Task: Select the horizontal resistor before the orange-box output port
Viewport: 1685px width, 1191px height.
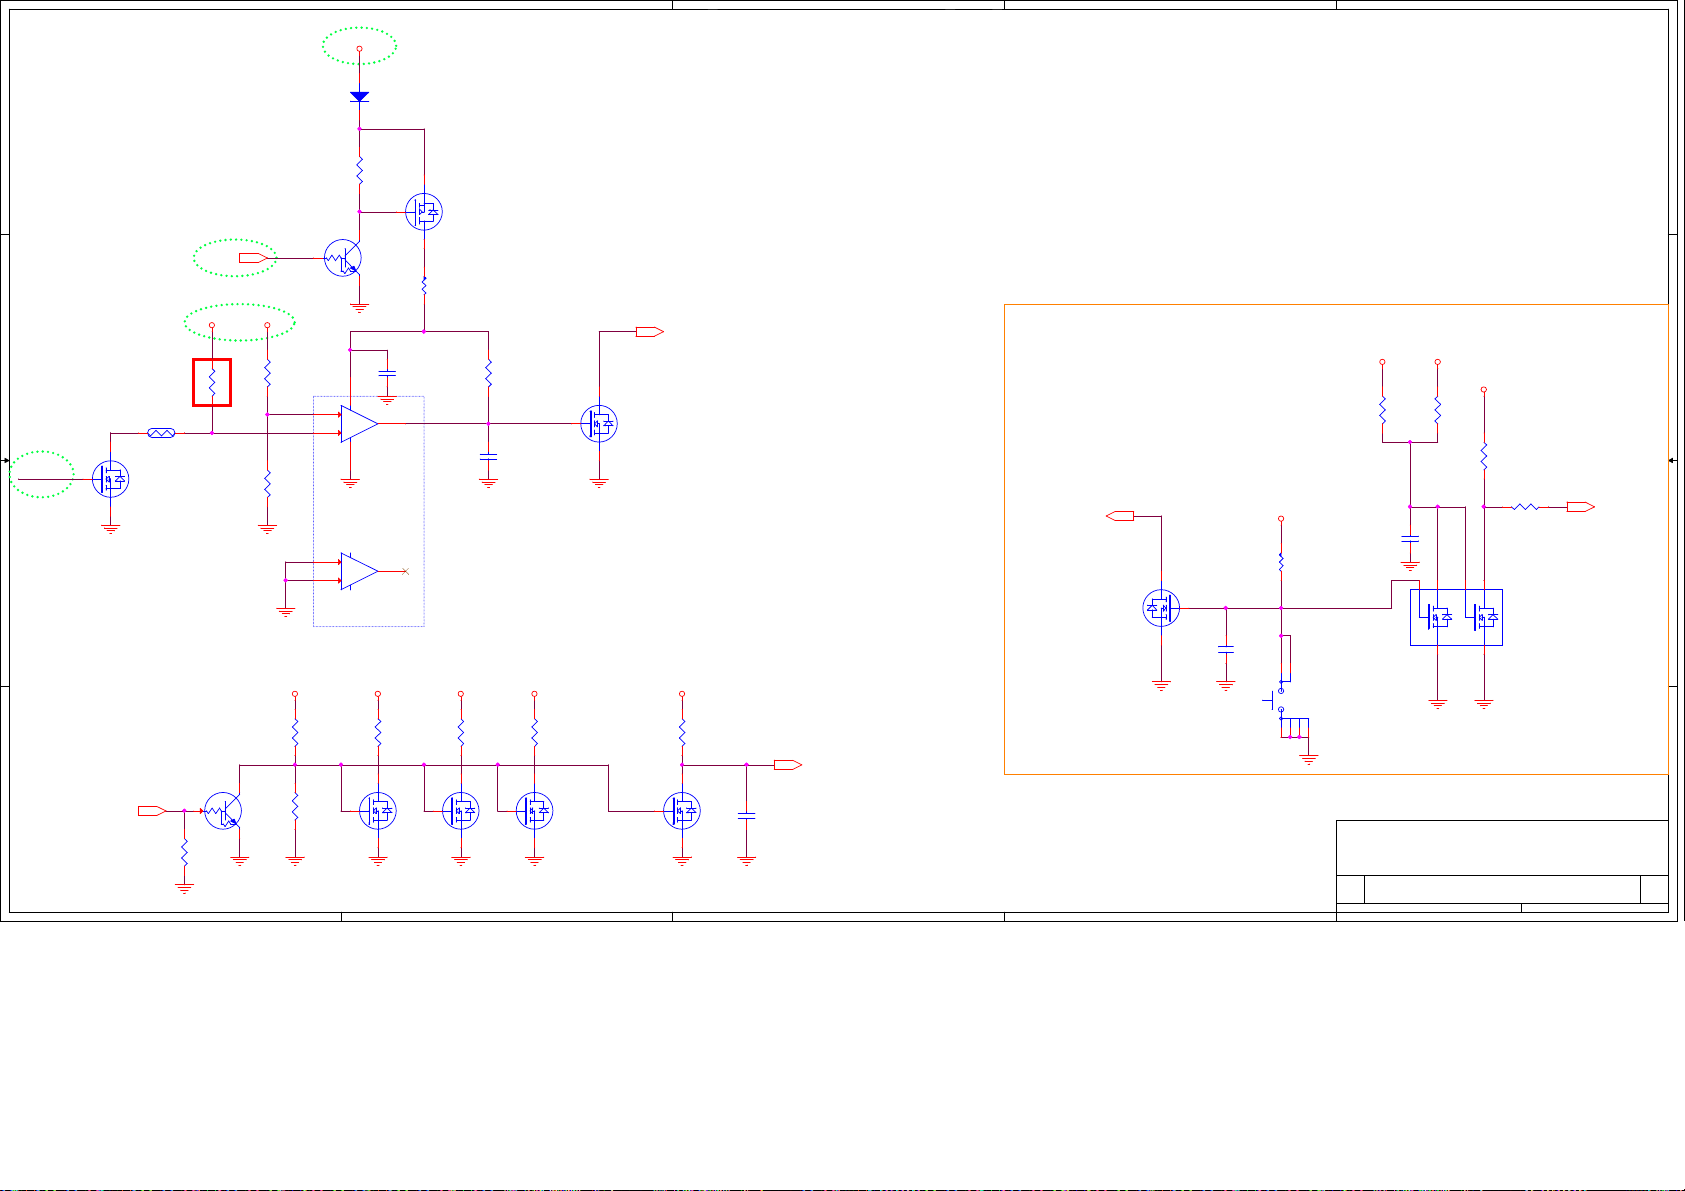Action: (1525, 507)
